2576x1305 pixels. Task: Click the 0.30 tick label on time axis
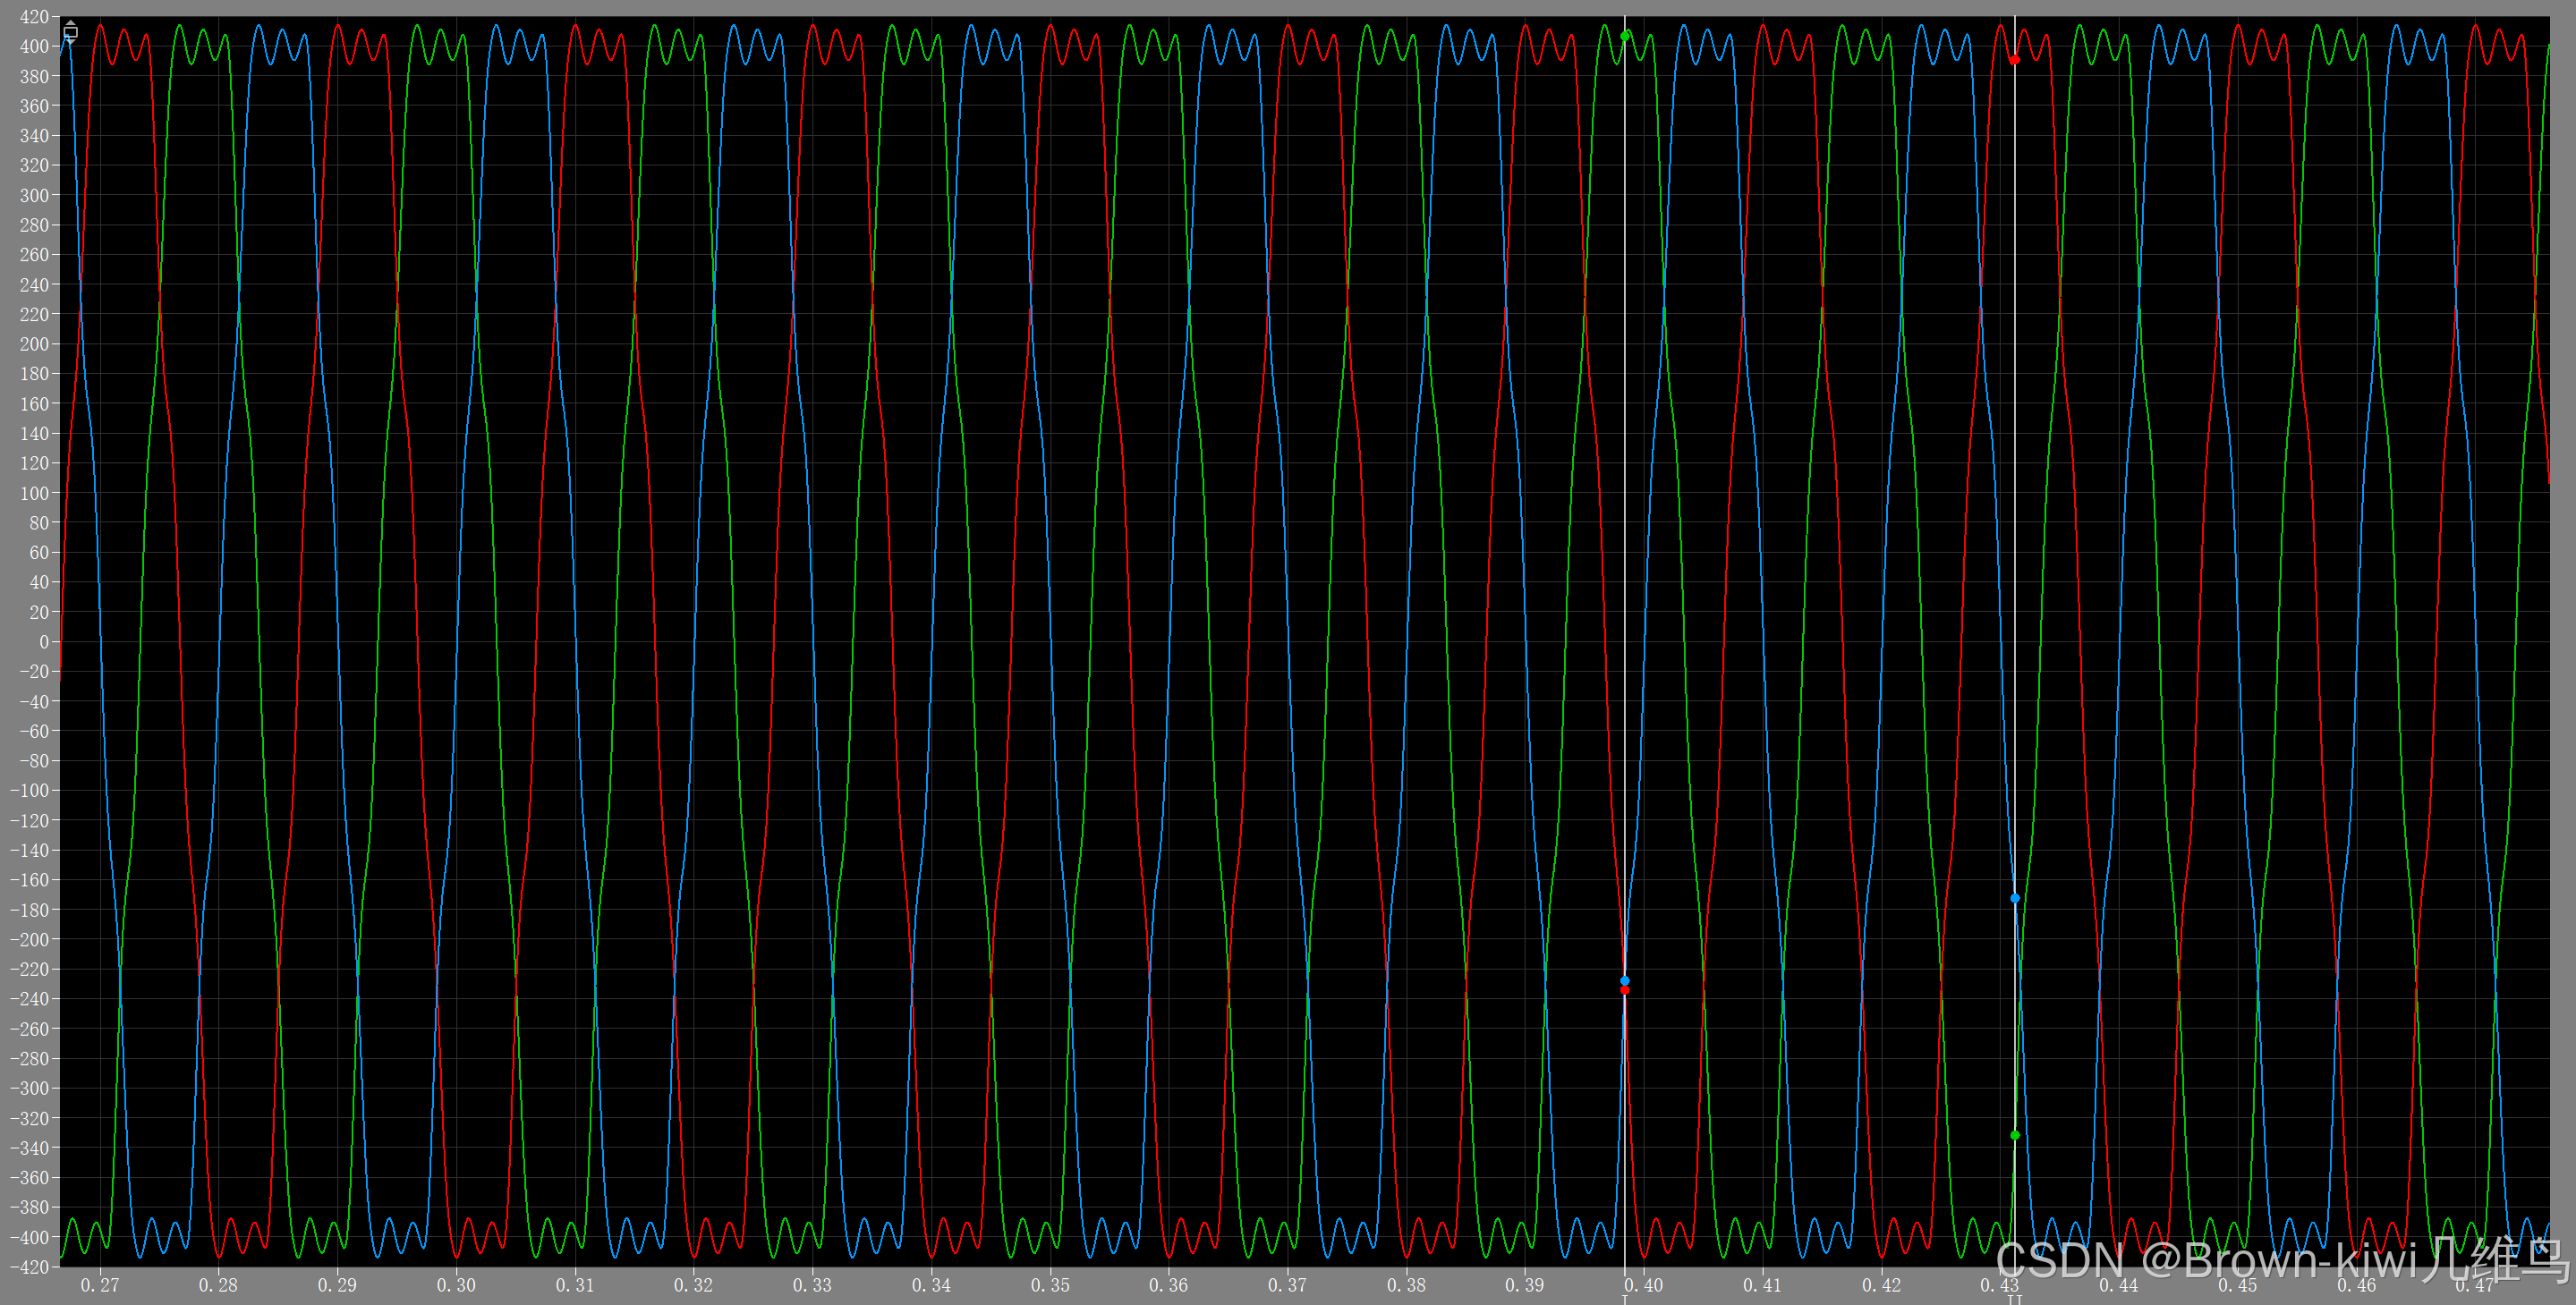tap(456, 1285)
